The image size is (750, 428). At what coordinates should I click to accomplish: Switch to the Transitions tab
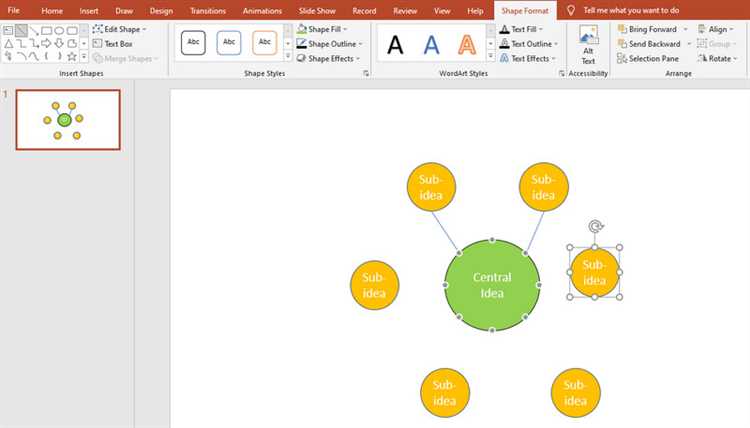207,10
